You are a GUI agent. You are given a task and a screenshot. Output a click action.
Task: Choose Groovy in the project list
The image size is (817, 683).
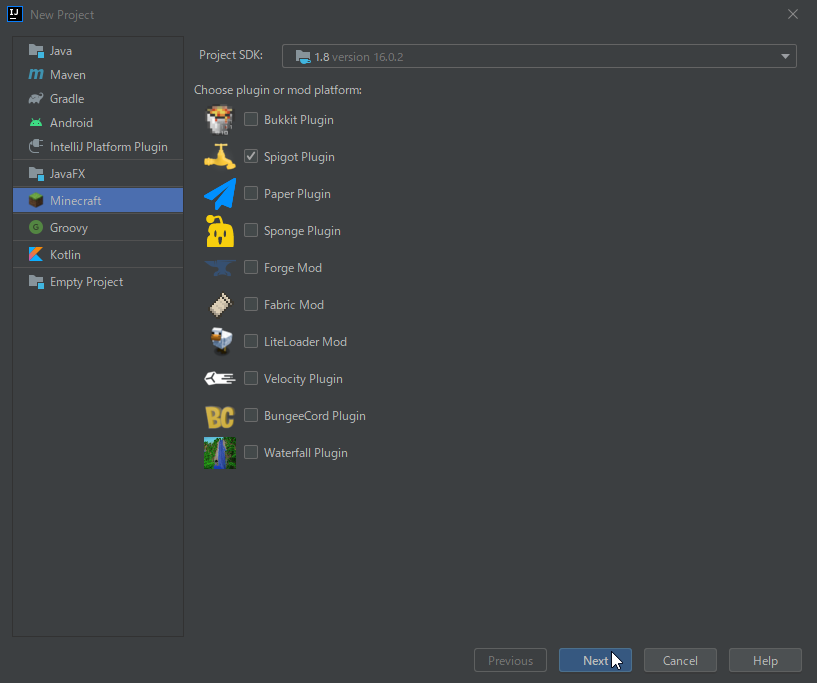click(98, 228)
